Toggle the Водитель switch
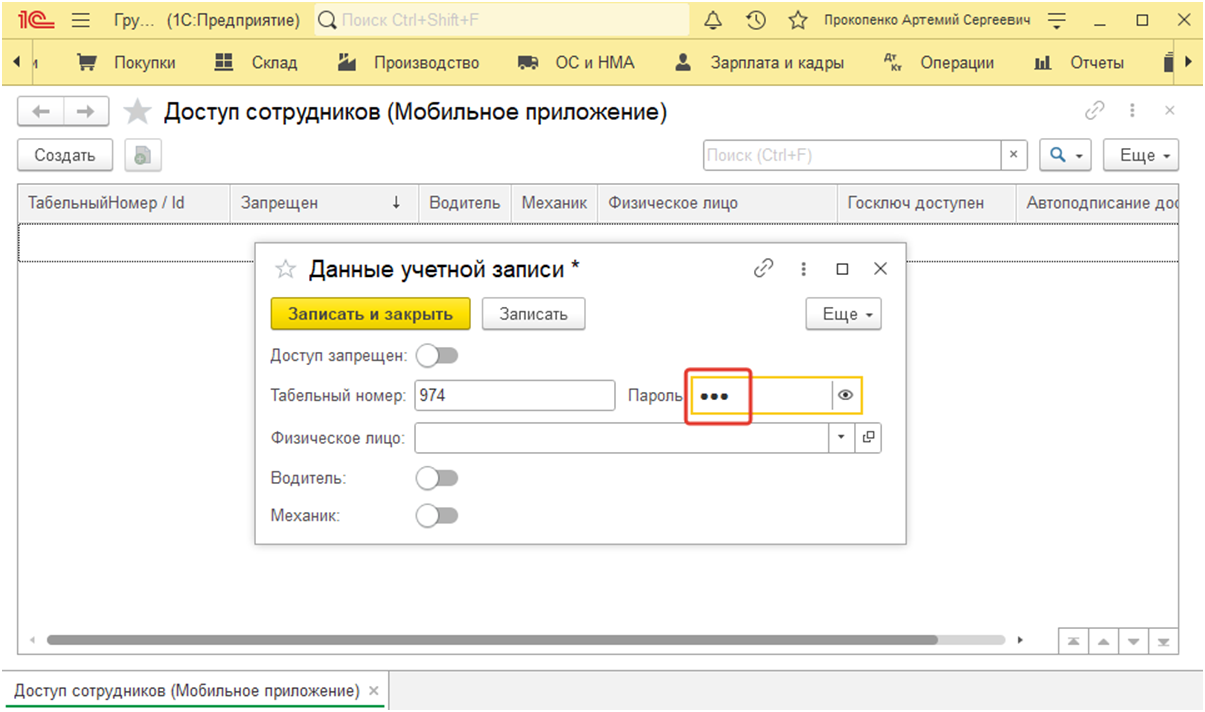 [x=436, y=478]
